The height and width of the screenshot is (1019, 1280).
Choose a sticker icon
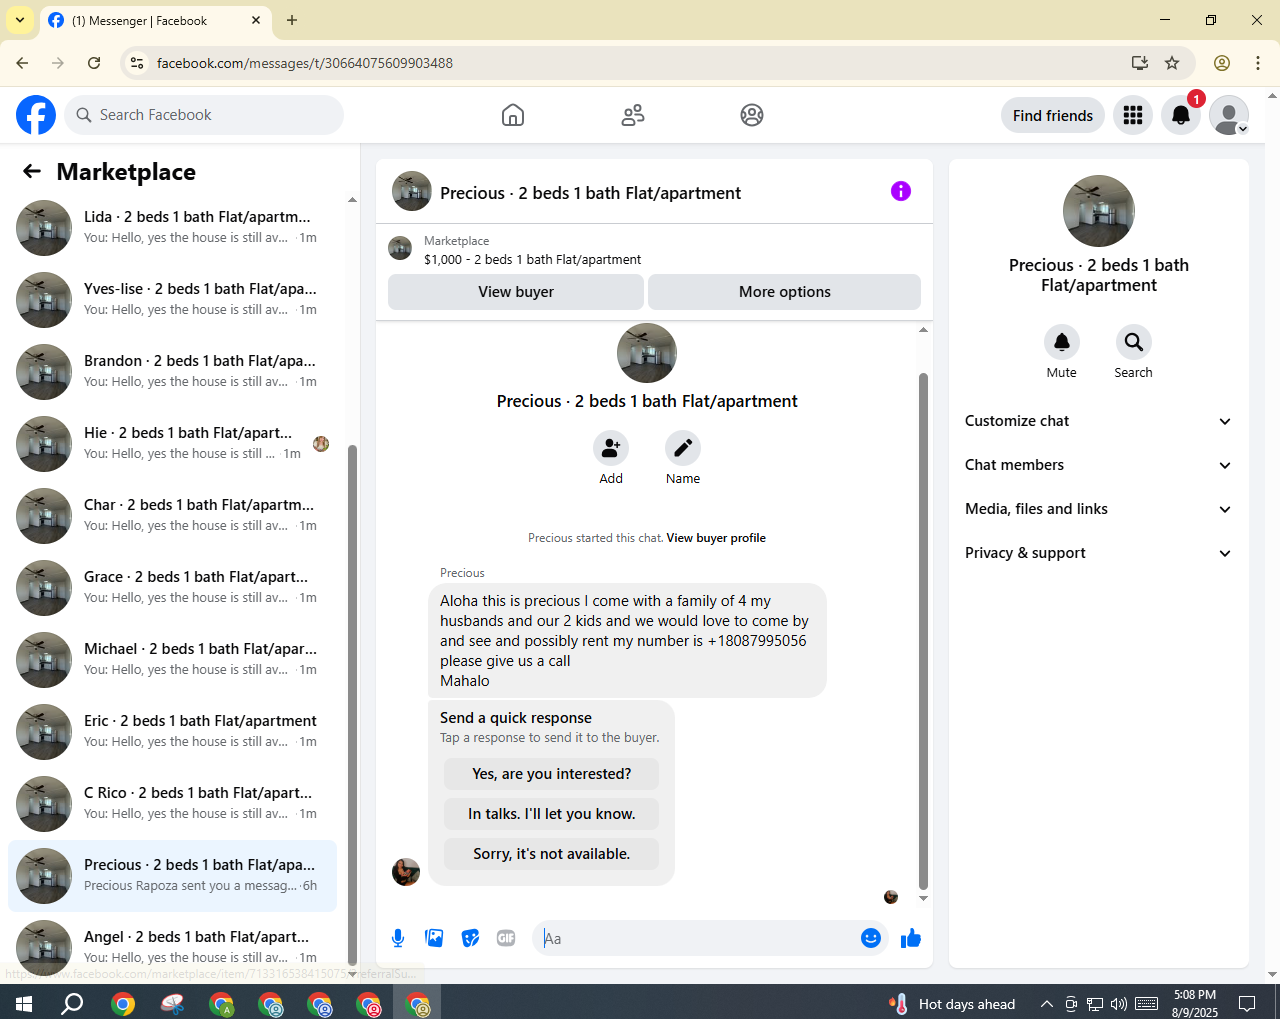click(470, 938)
